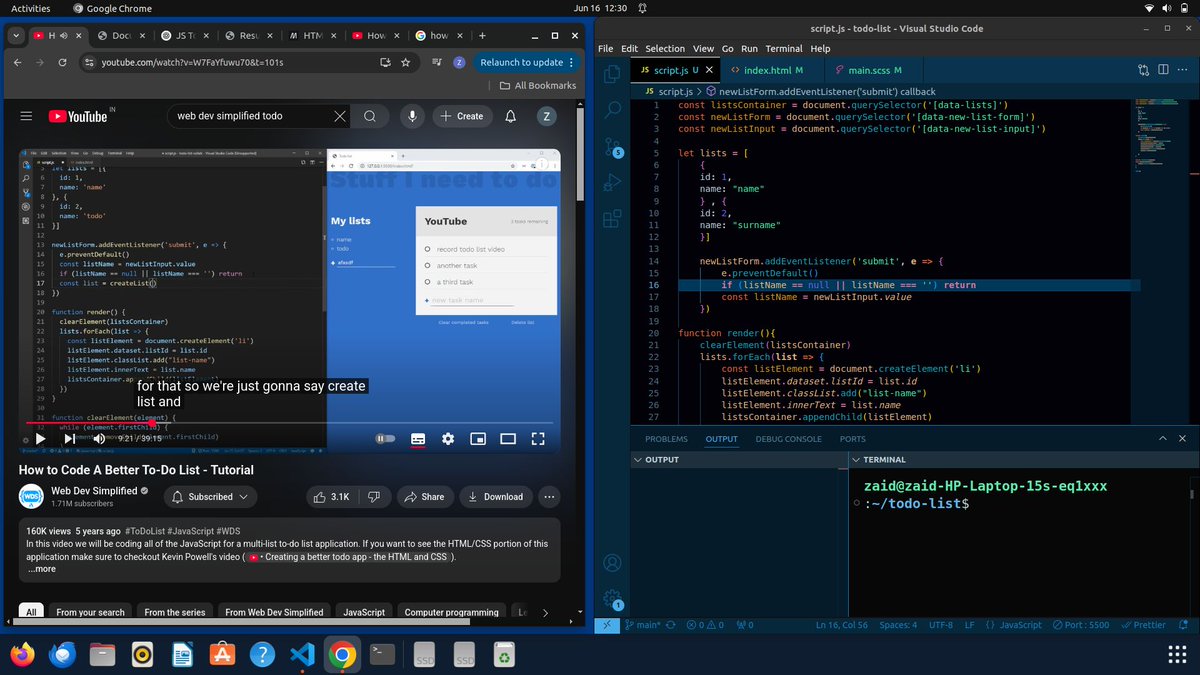Open the Run and Debug view
This screenshot has width=1200, height=675.
click(x=613, y=183)
